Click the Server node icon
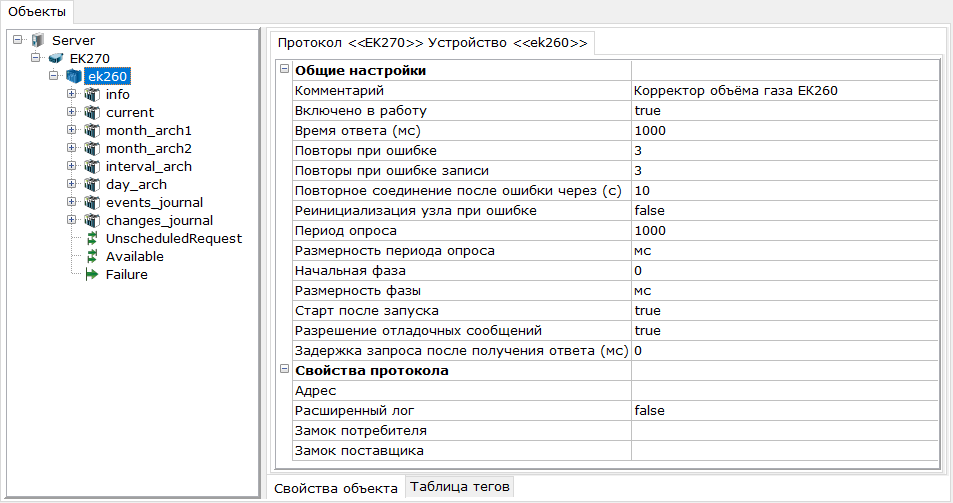This screenshot has height=503, width=953. [x=38, y=40]
